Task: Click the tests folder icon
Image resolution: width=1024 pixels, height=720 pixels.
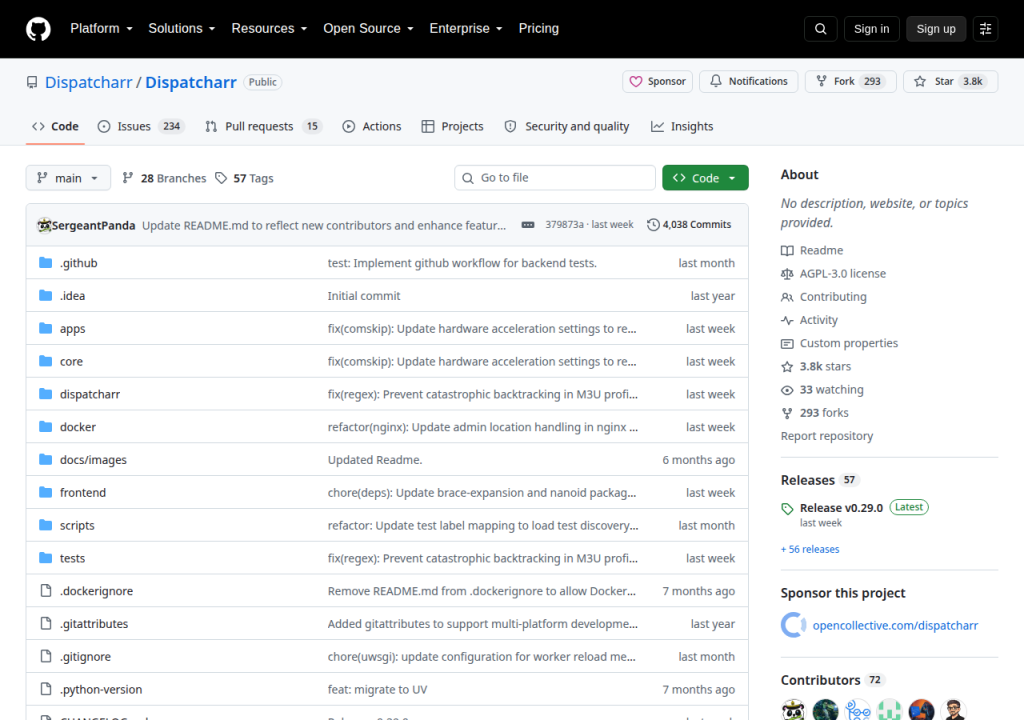Action: pos(45,558)
